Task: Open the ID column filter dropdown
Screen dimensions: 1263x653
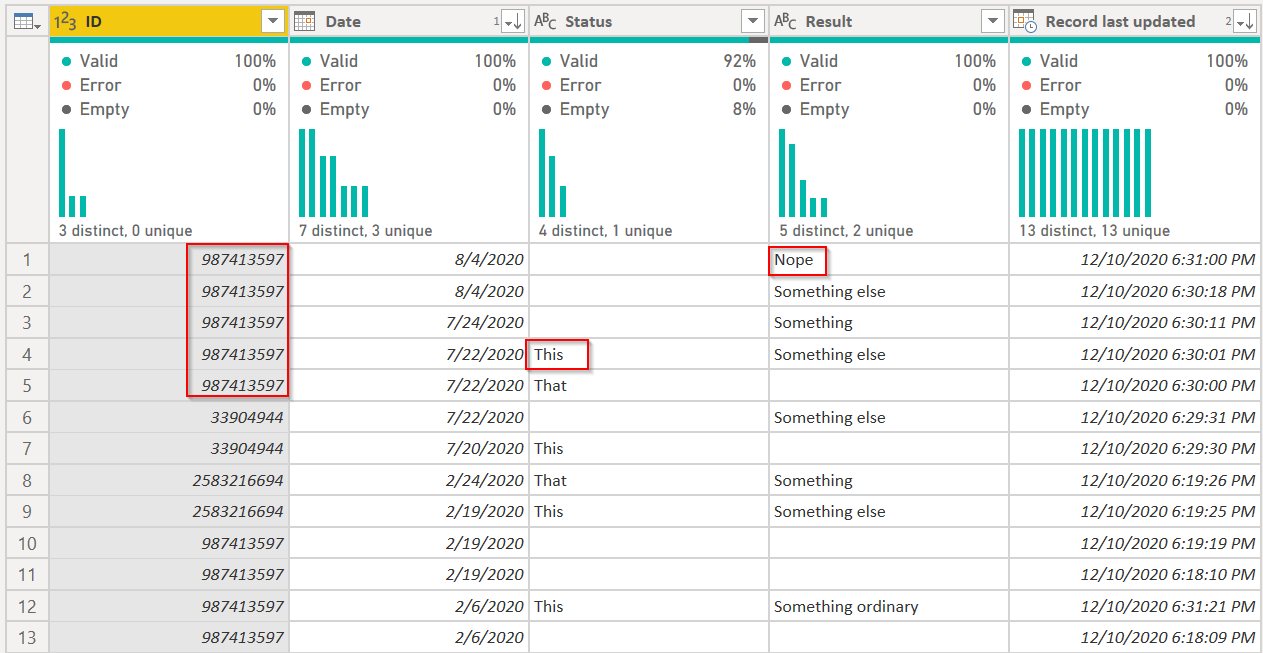Action: coord(273,21)
